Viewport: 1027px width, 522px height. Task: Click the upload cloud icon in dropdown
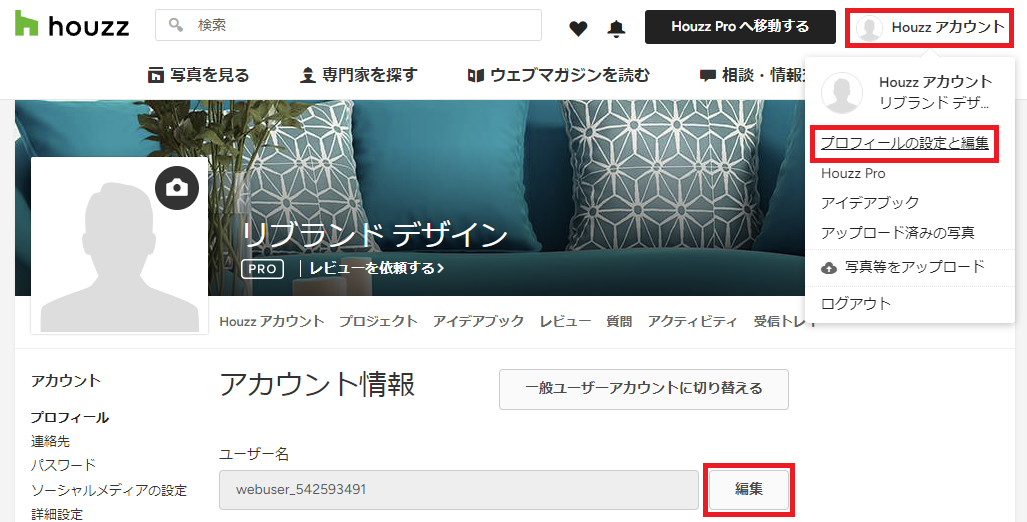pyautogui.click(x=829, y=268)
